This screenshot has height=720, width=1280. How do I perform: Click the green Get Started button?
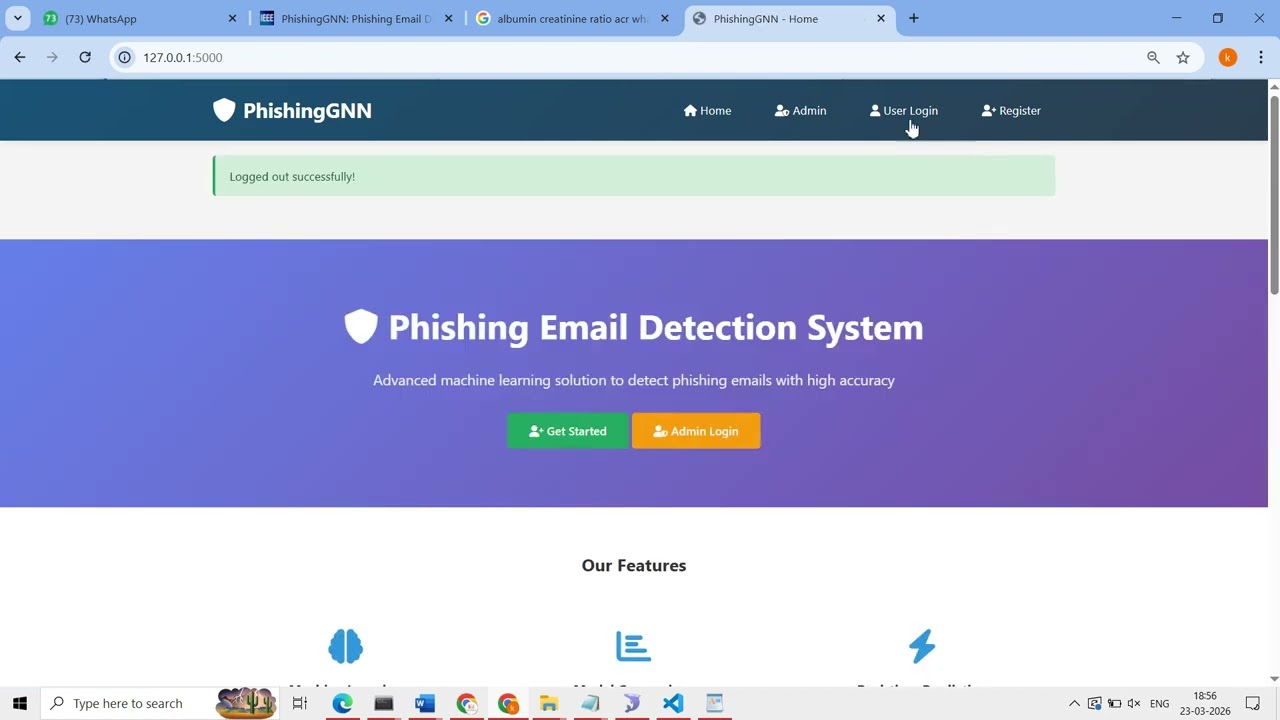coord(568,431)
